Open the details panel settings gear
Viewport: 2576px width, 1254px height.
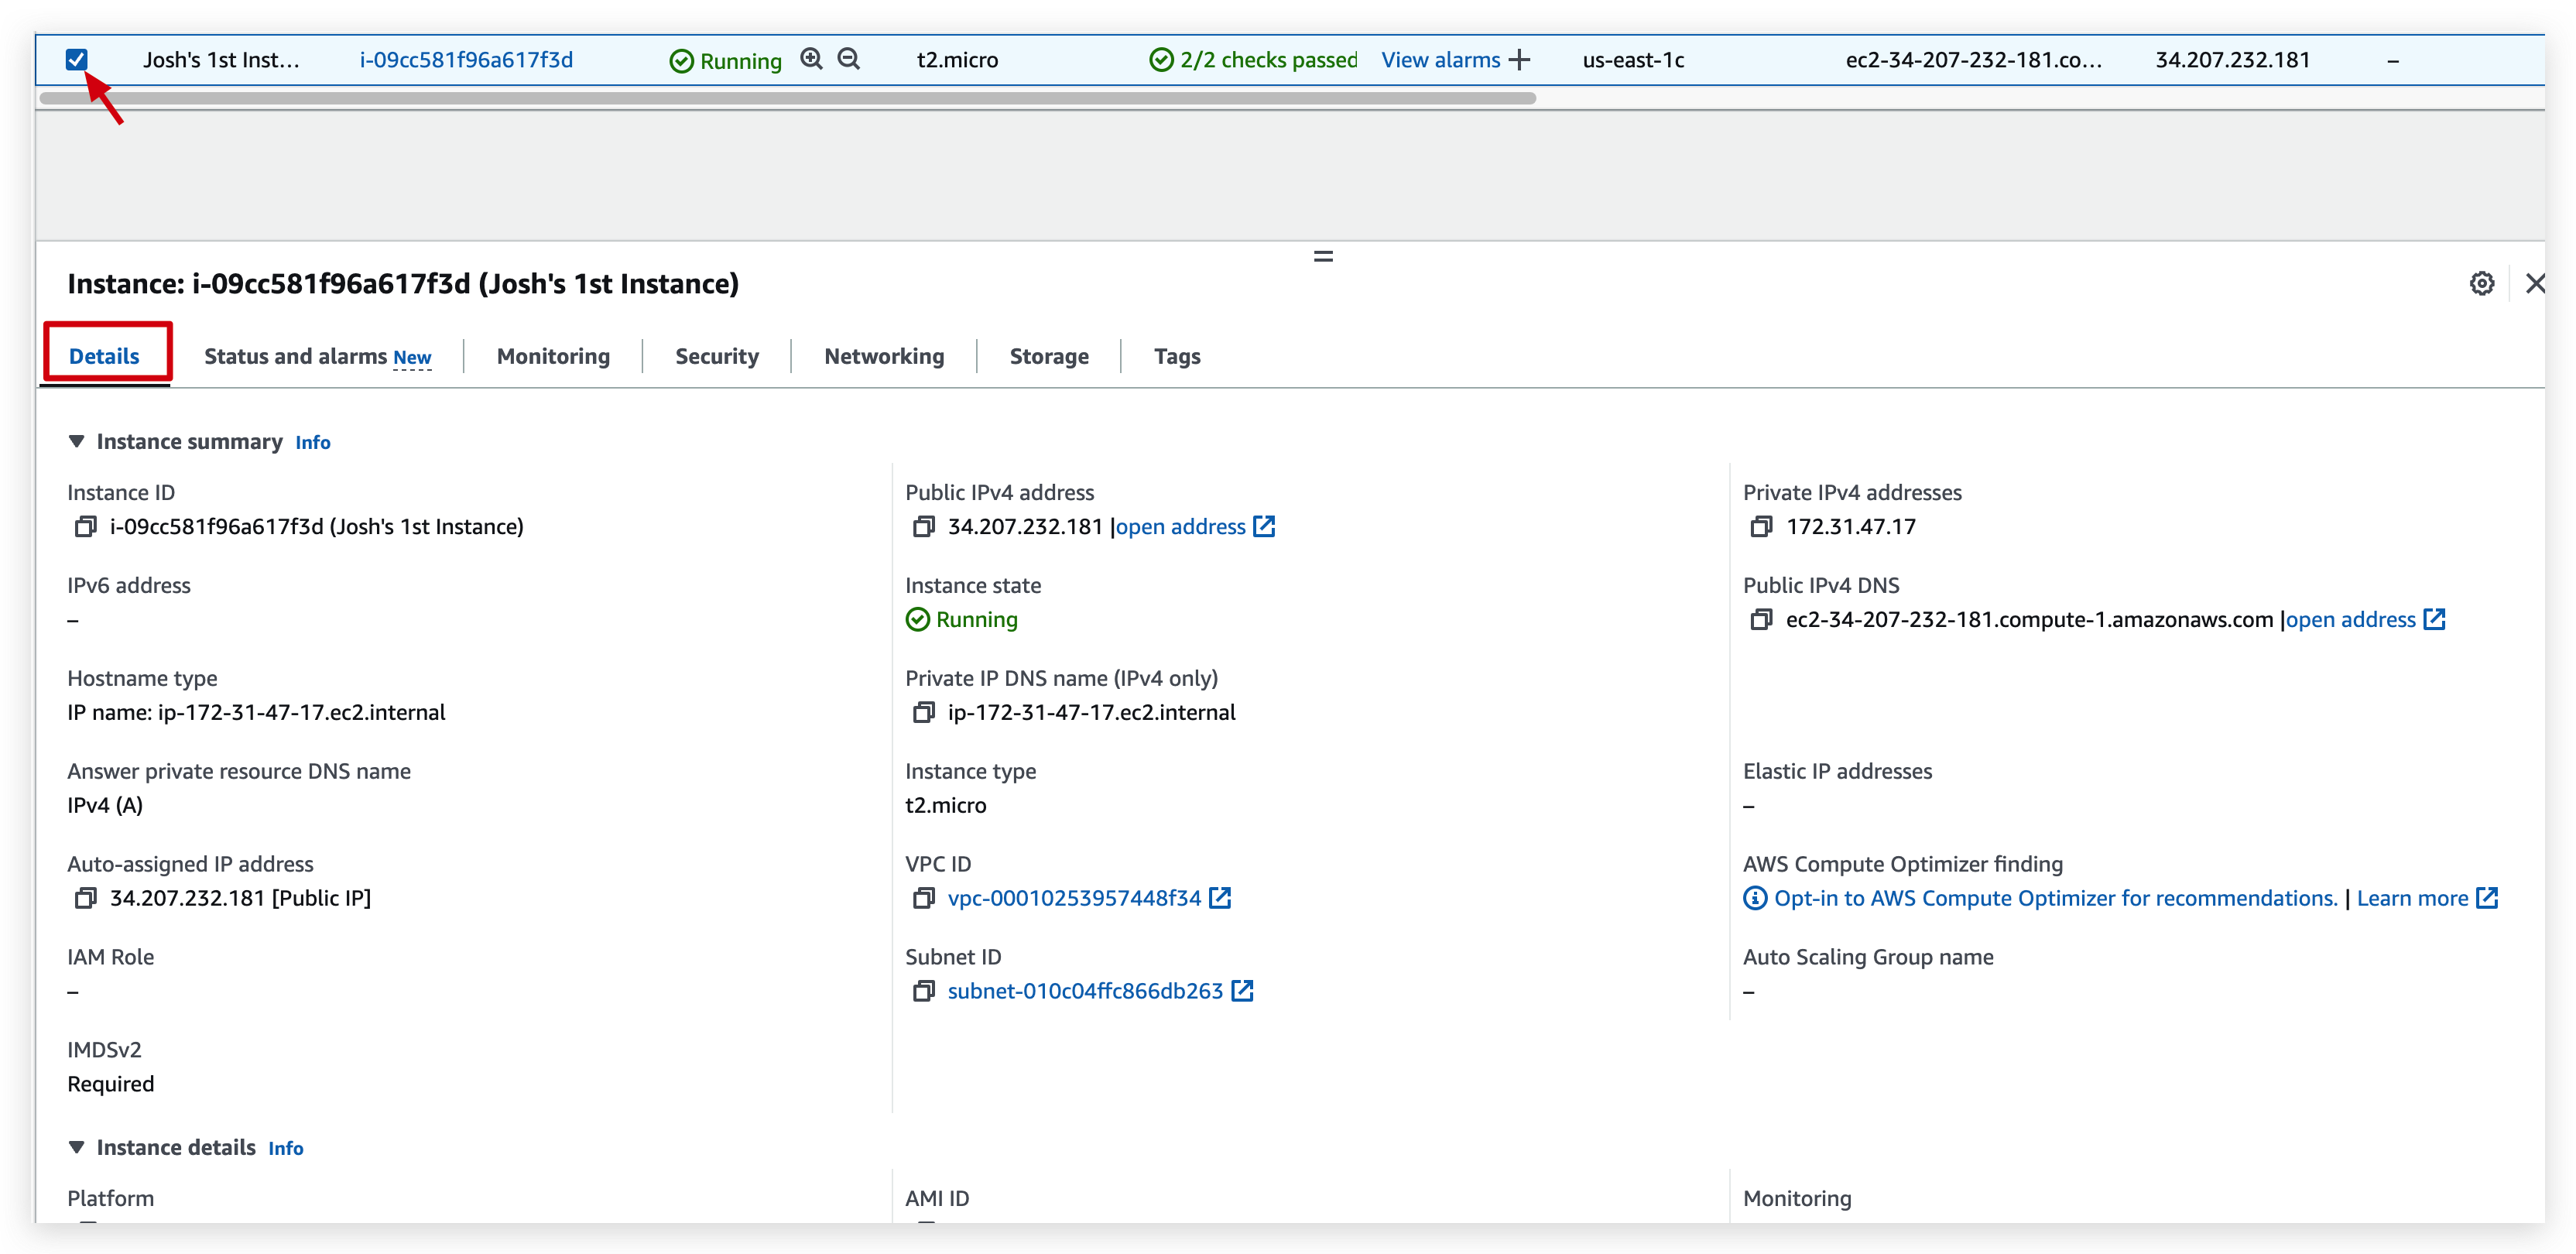pos(2483,283)
